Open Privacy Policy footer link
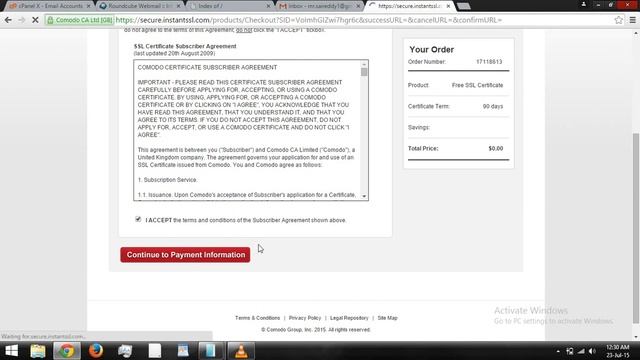 point(305,318)
